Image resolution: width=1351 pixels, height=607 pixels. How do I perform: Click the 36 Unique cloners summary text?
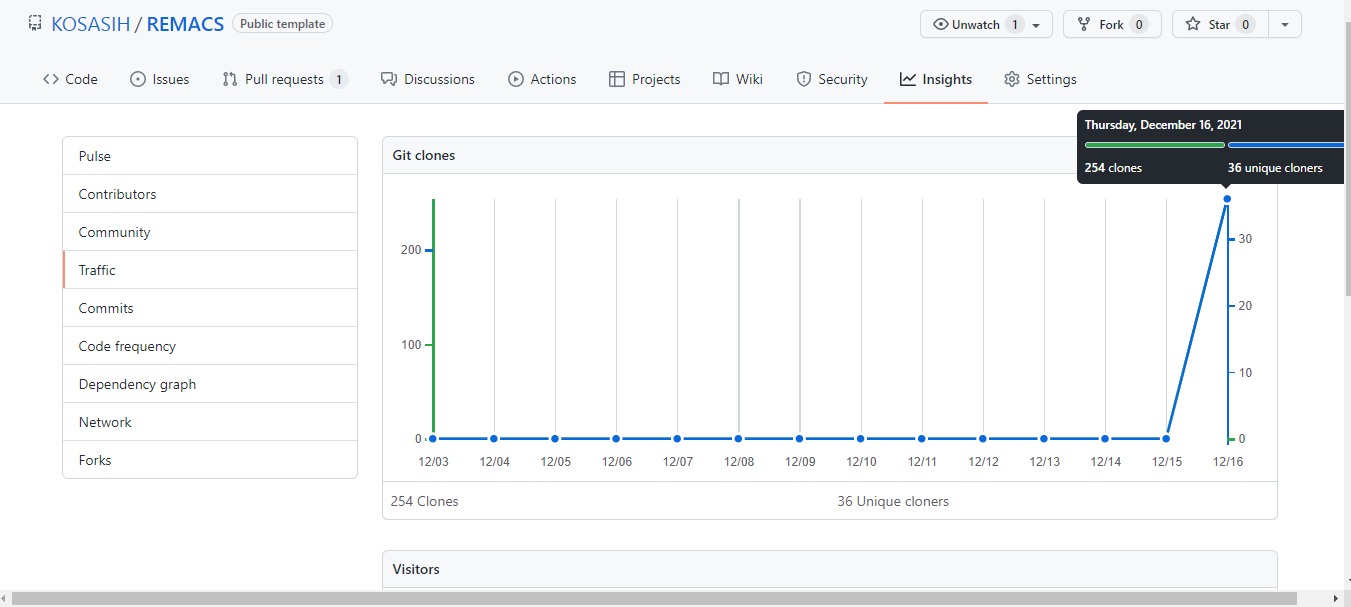point(893,501)
